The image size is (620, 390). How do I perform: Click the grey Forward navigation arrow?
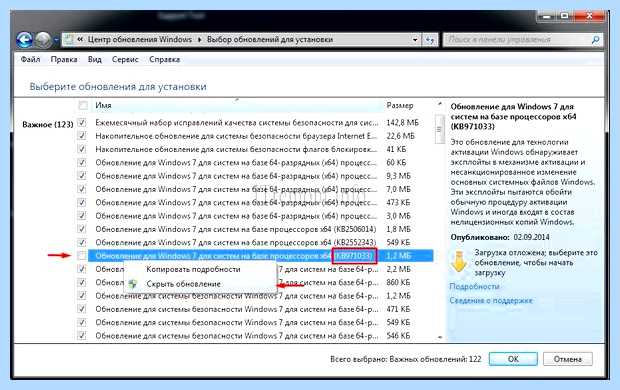[x=43, y=40]
